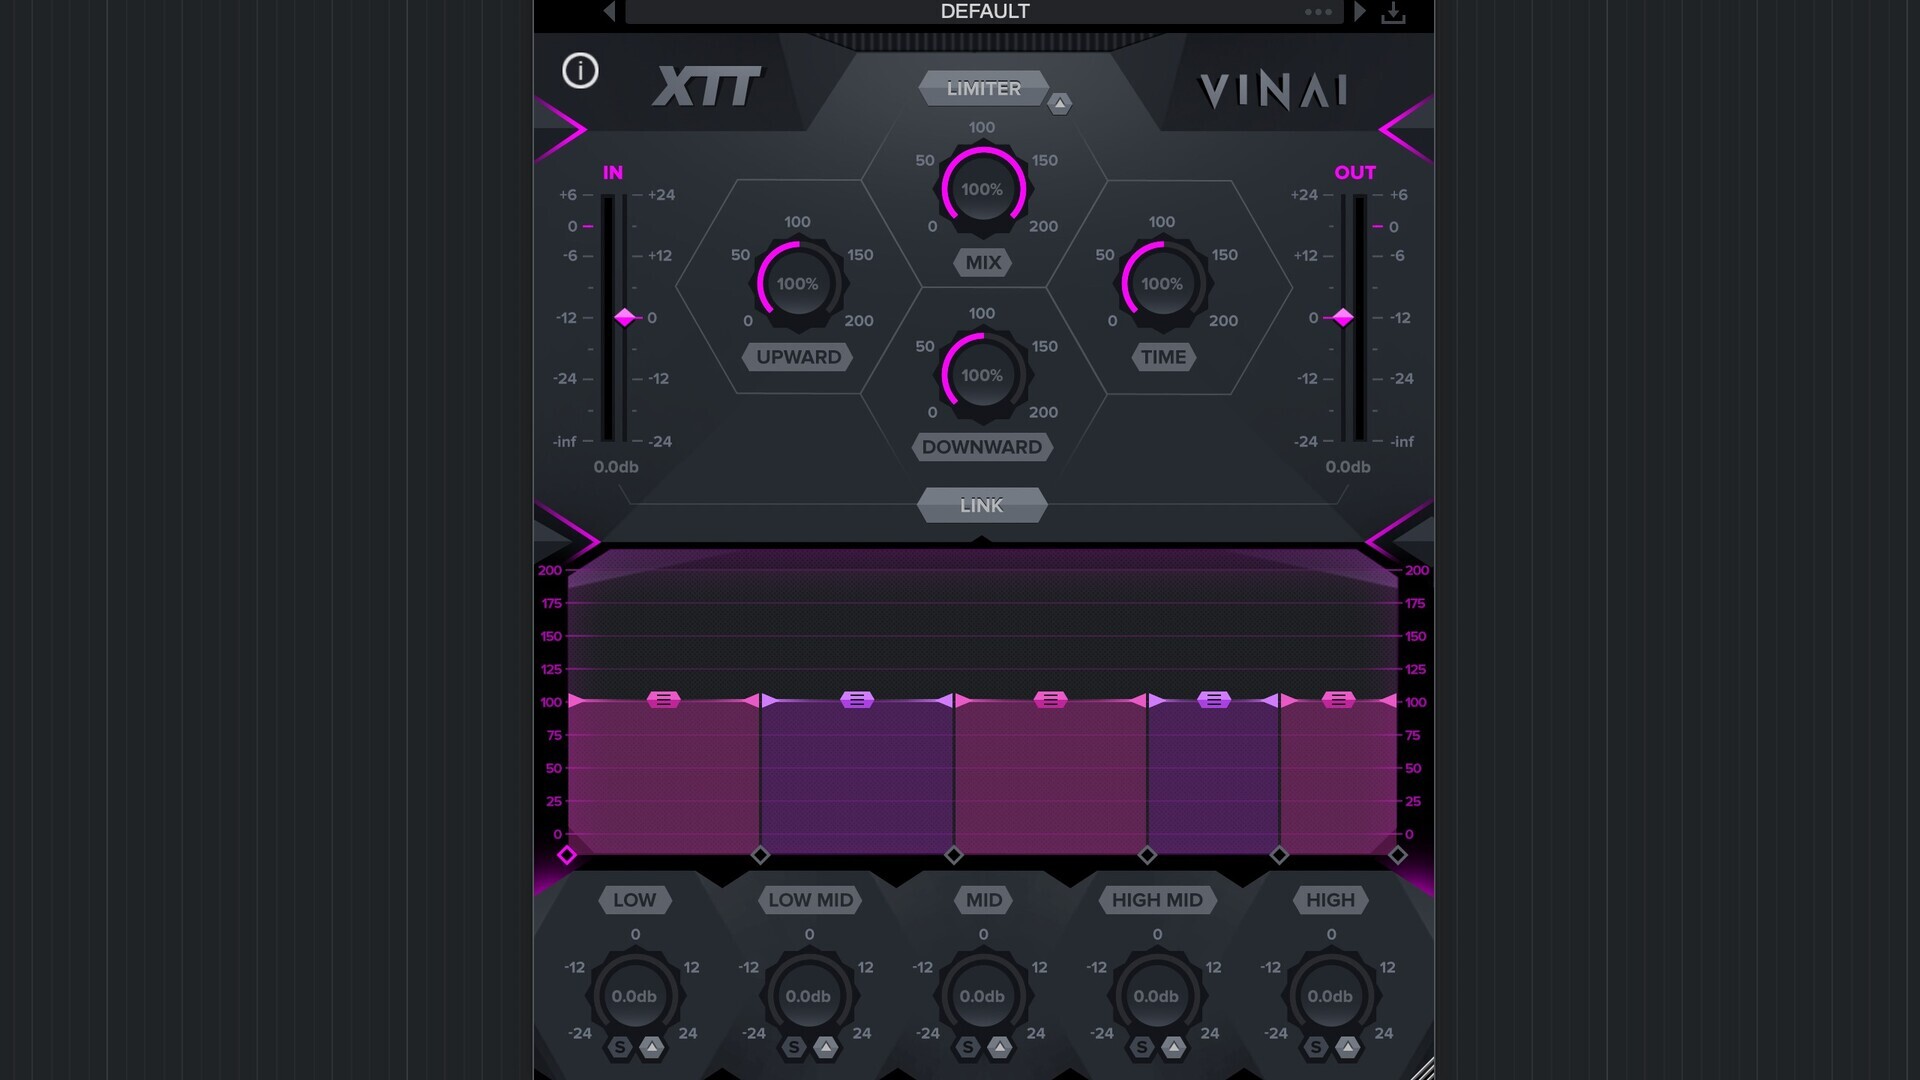
Task: Open the DEFAULT preset name menu
Action: click(x=984, y=12)
